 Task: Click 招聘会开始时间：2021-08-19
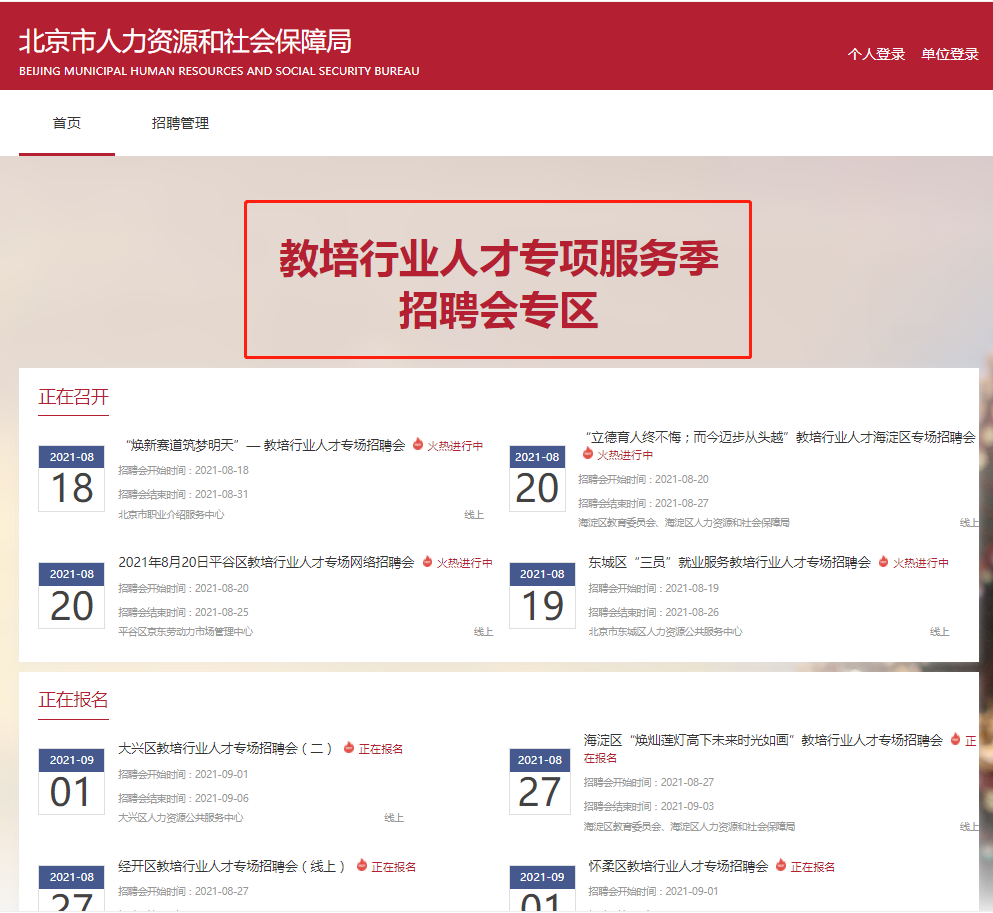click(654, 588)
